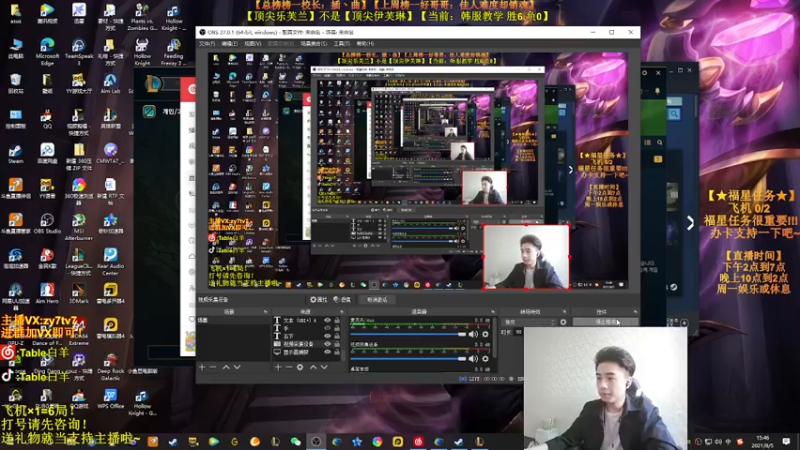The width and height of the screenshot is (800, 450).
Task: Open Scenes (场景) dock header menu icon
Action: (x=265, y=312)
